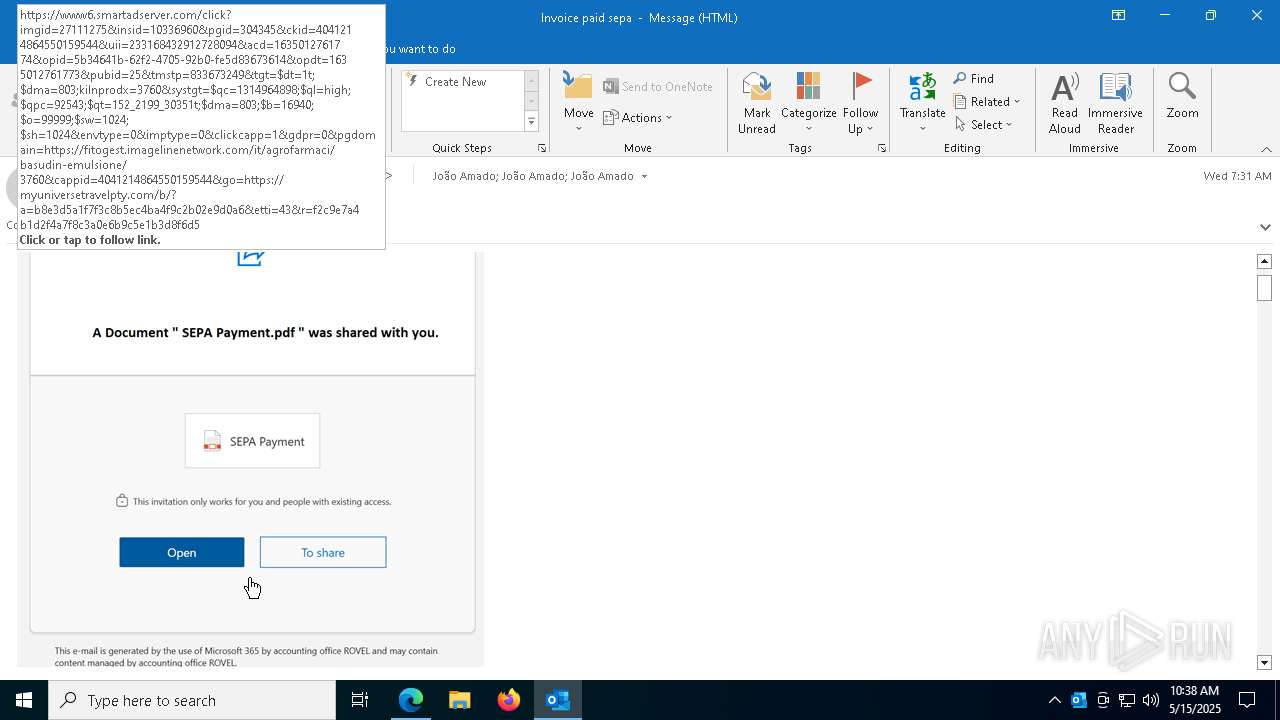
Task: Click the blue Open button
Action: pyautogui.click(x=182, y=552)
